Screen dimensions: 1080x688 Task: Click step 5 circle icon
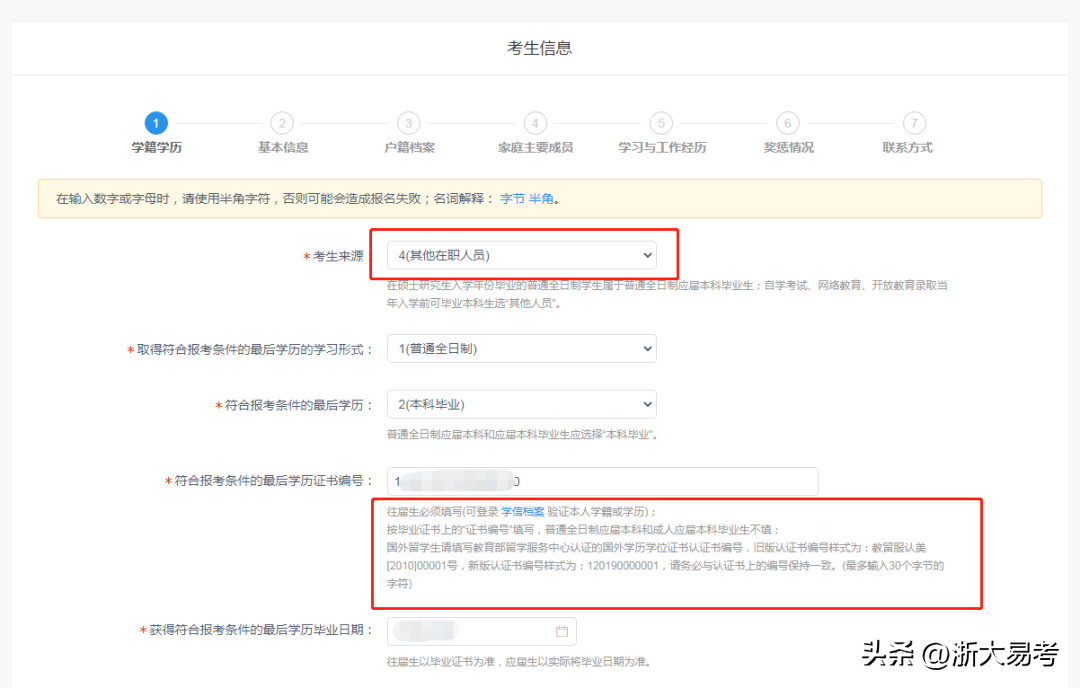(661, 123)
